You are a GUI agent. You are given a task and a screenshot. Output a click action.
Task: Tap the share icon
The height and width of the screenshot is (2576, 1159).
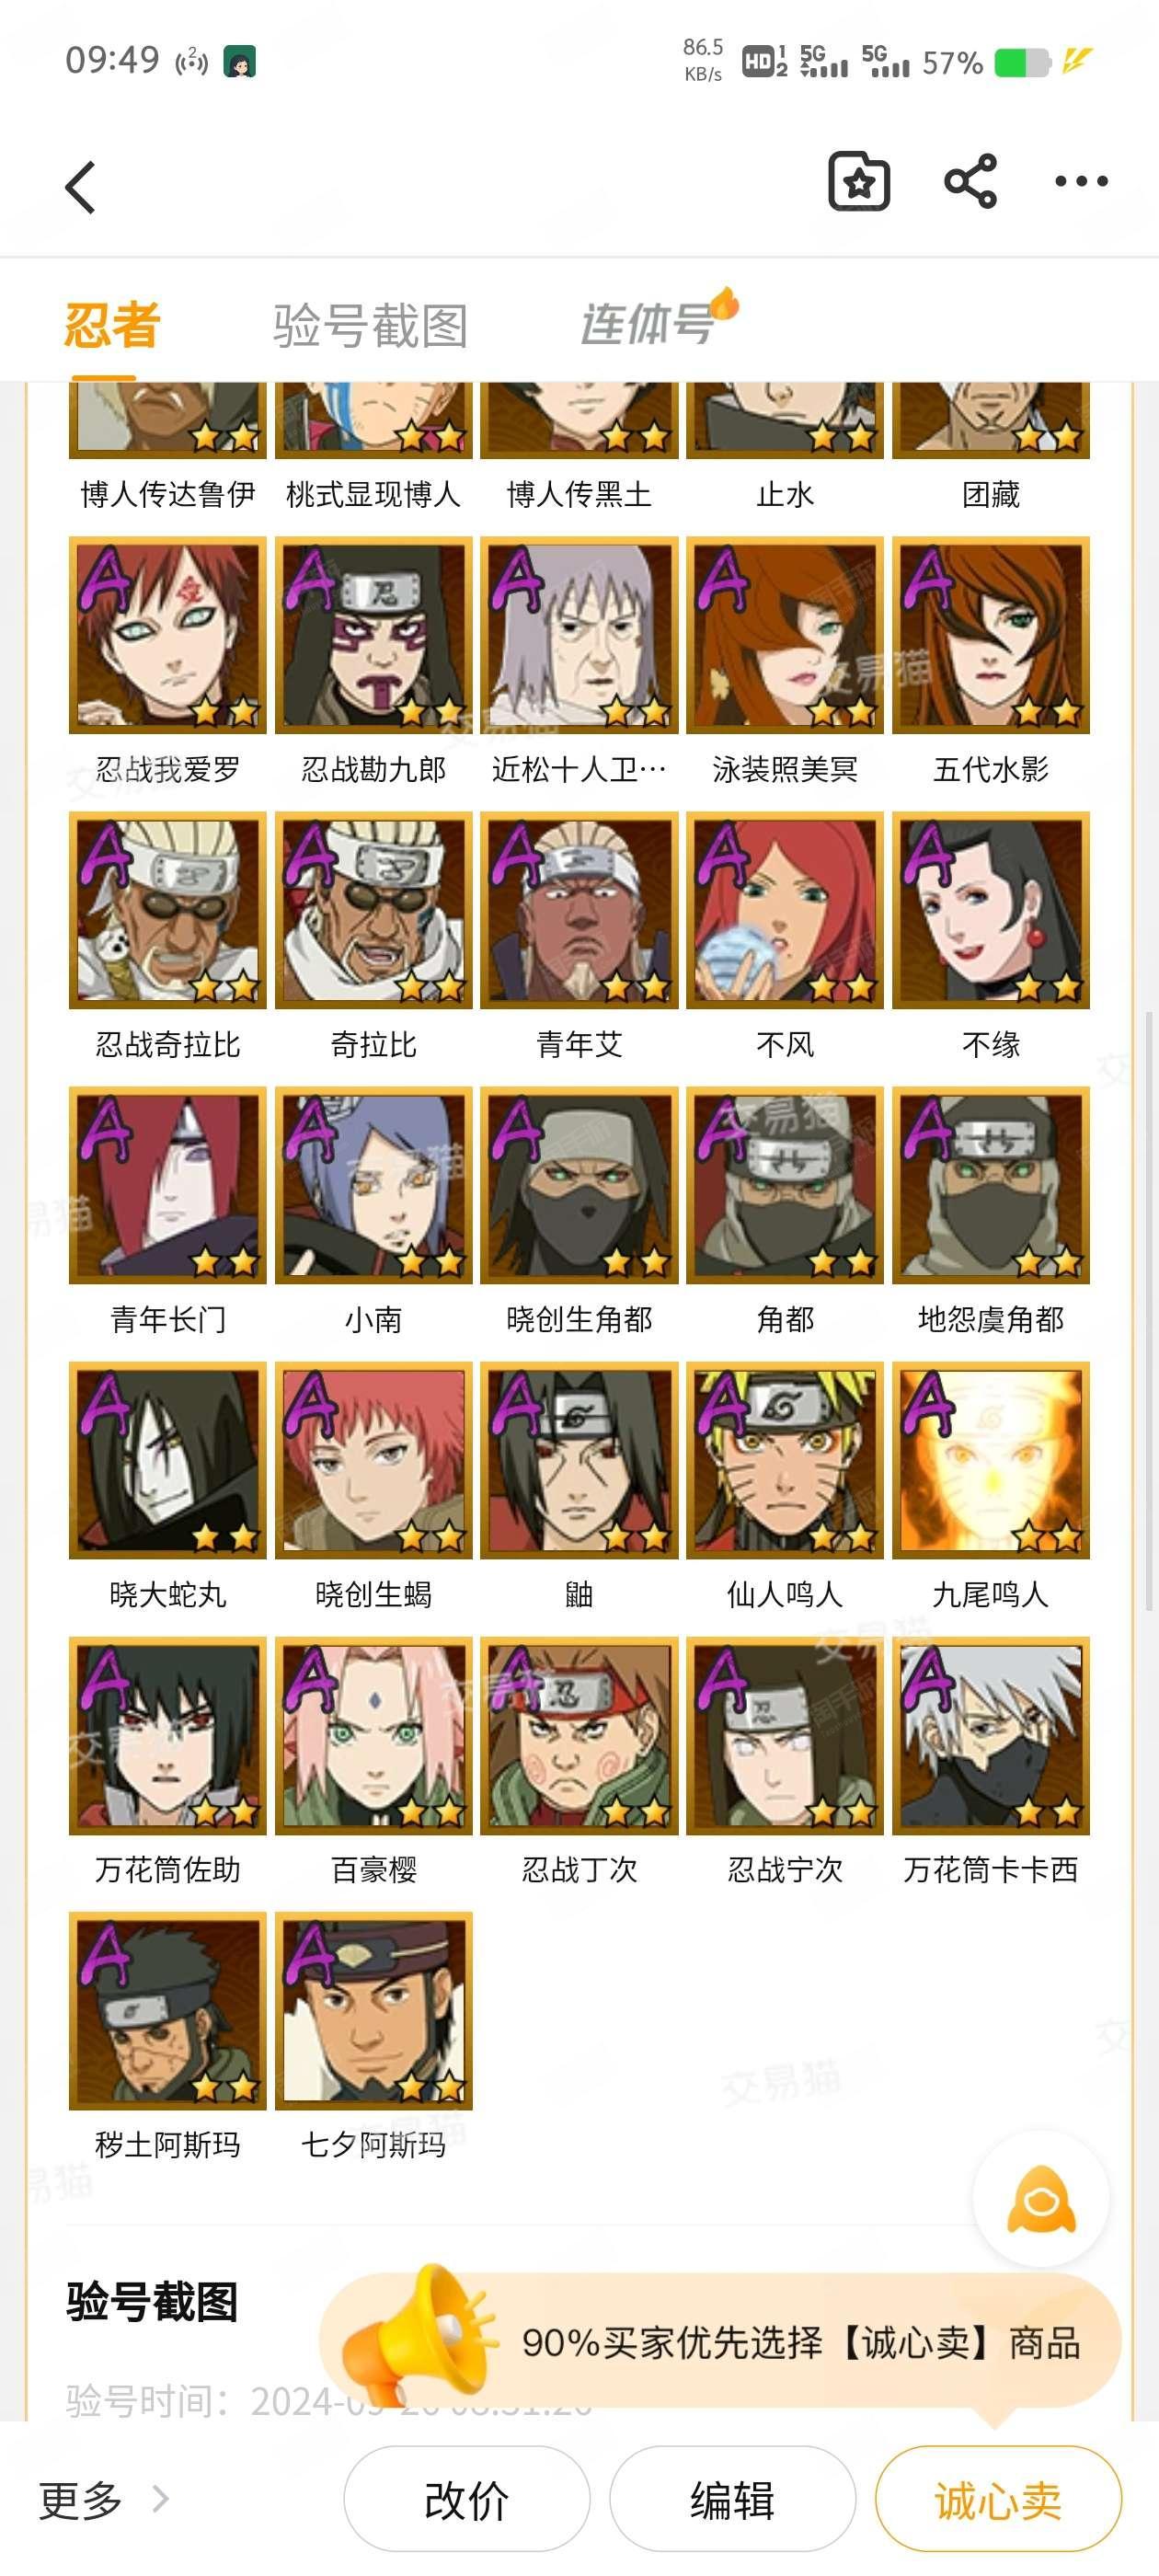(970, 182)
